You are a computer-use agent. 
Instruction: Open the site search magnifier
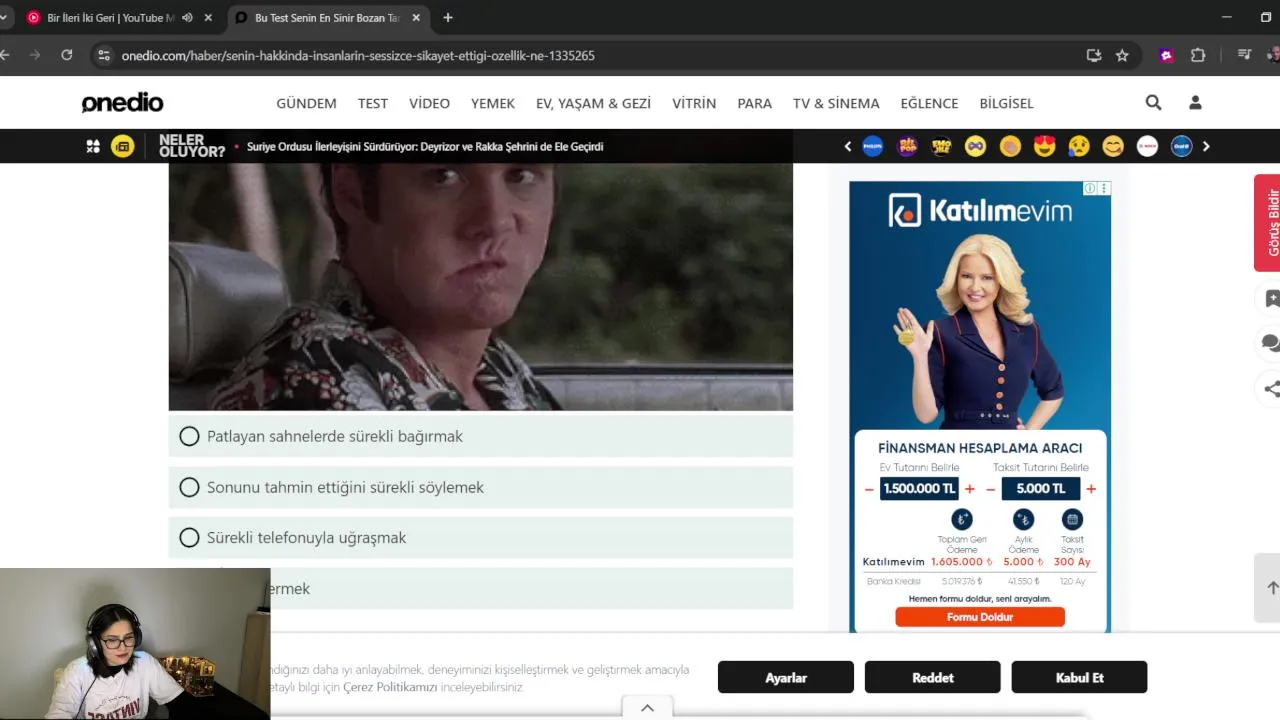coord(1153,102)
